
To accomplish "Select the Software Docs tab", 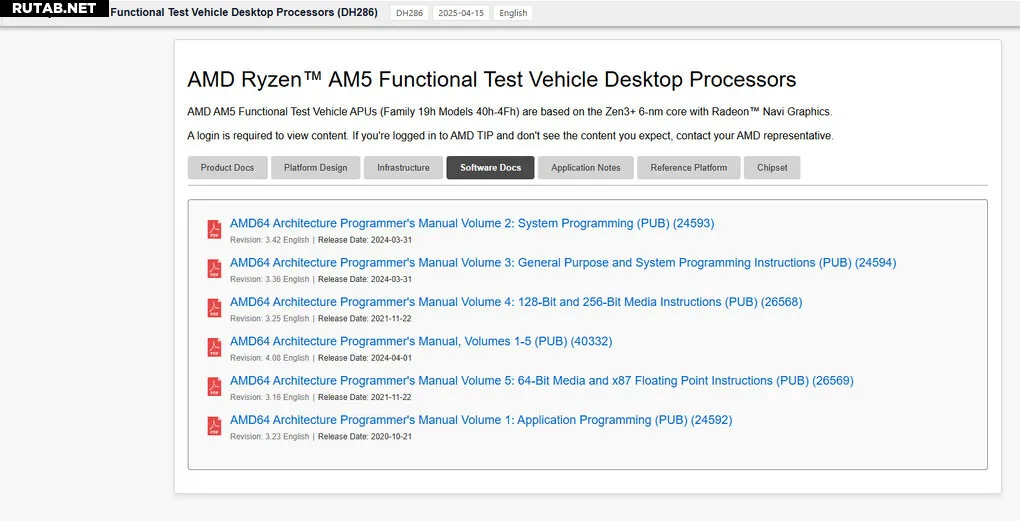I will pyautogui.click(x=490, y=167).
